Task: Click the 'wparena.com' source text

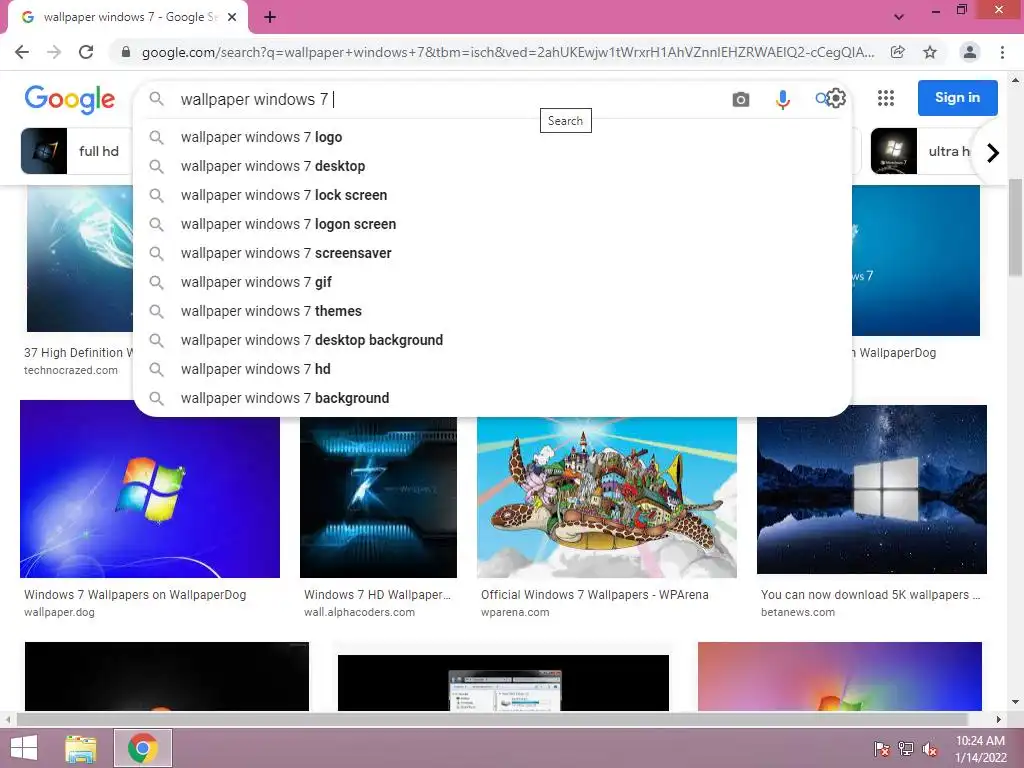Action: (515, 613)
